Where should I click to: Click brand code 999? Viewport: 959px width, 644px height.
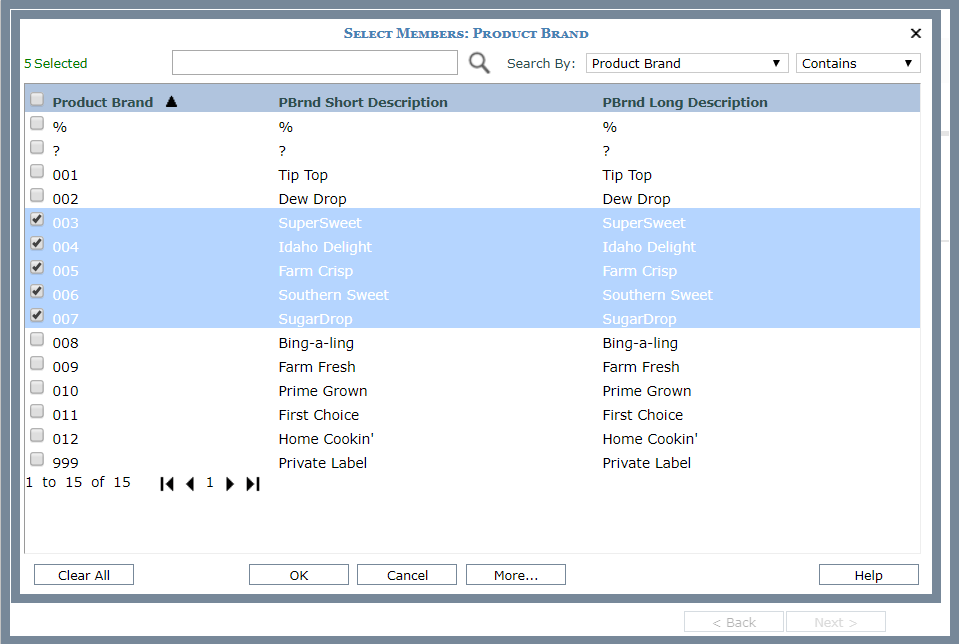[65, 463]
